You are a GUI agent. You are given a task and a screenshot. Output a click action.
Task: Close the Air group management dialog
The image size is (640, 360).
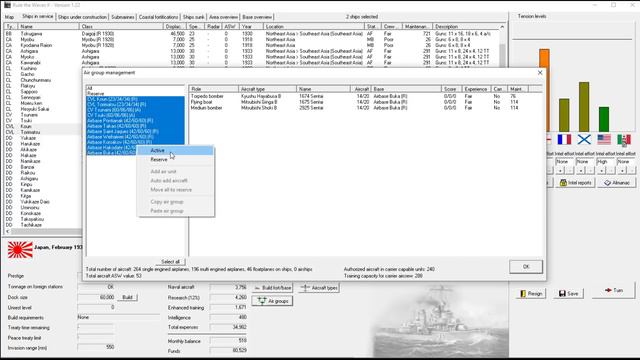point(540,72)
